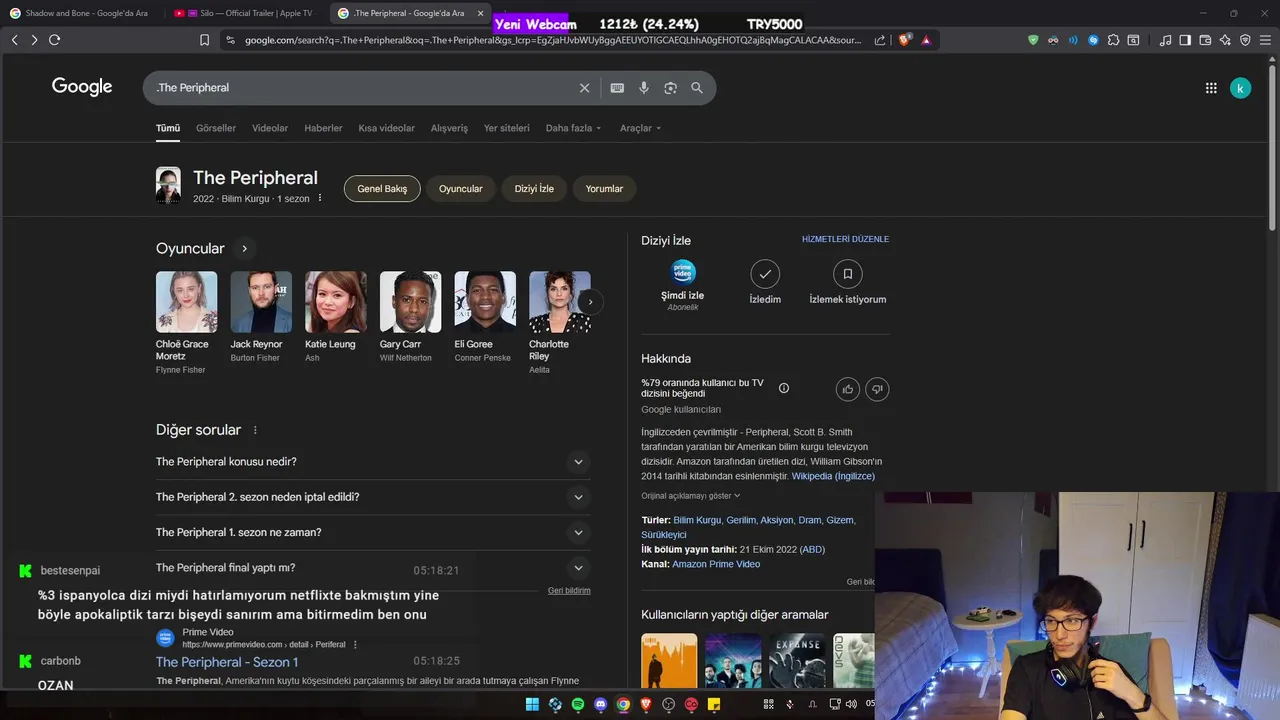
Task: Go forward with the browser forward arrow
Action: 34,40
